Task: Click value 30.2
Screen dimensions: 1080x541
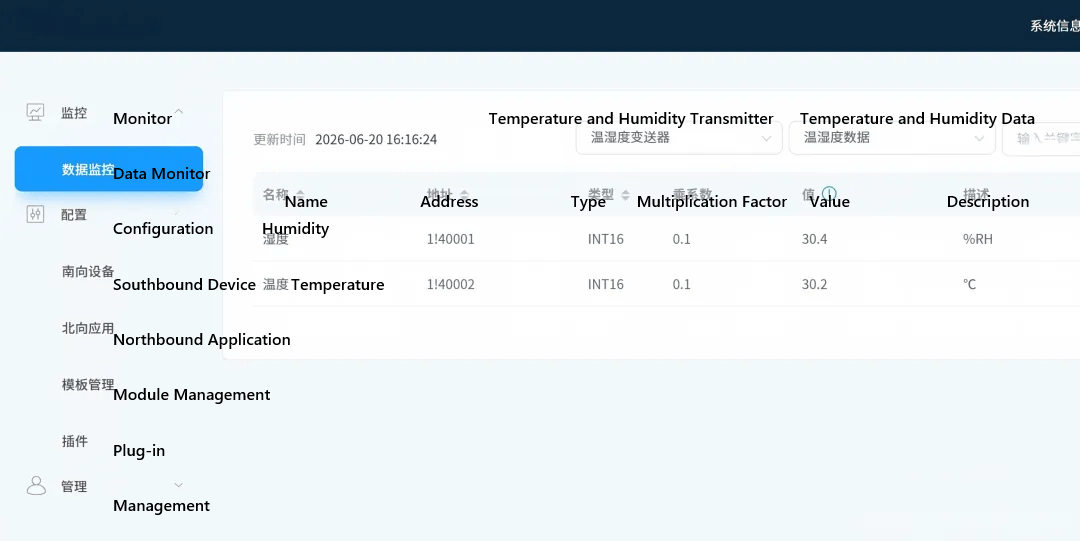Action: [x=814, y=284]
